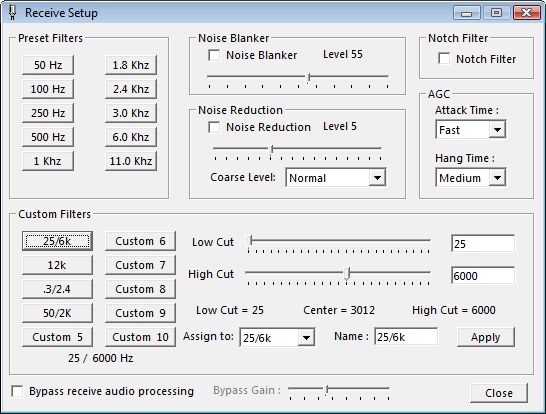Click the Close button at bottom
The width and height of the screenshot is (546, 414).
pyautogui.click(x=499, y=393)
